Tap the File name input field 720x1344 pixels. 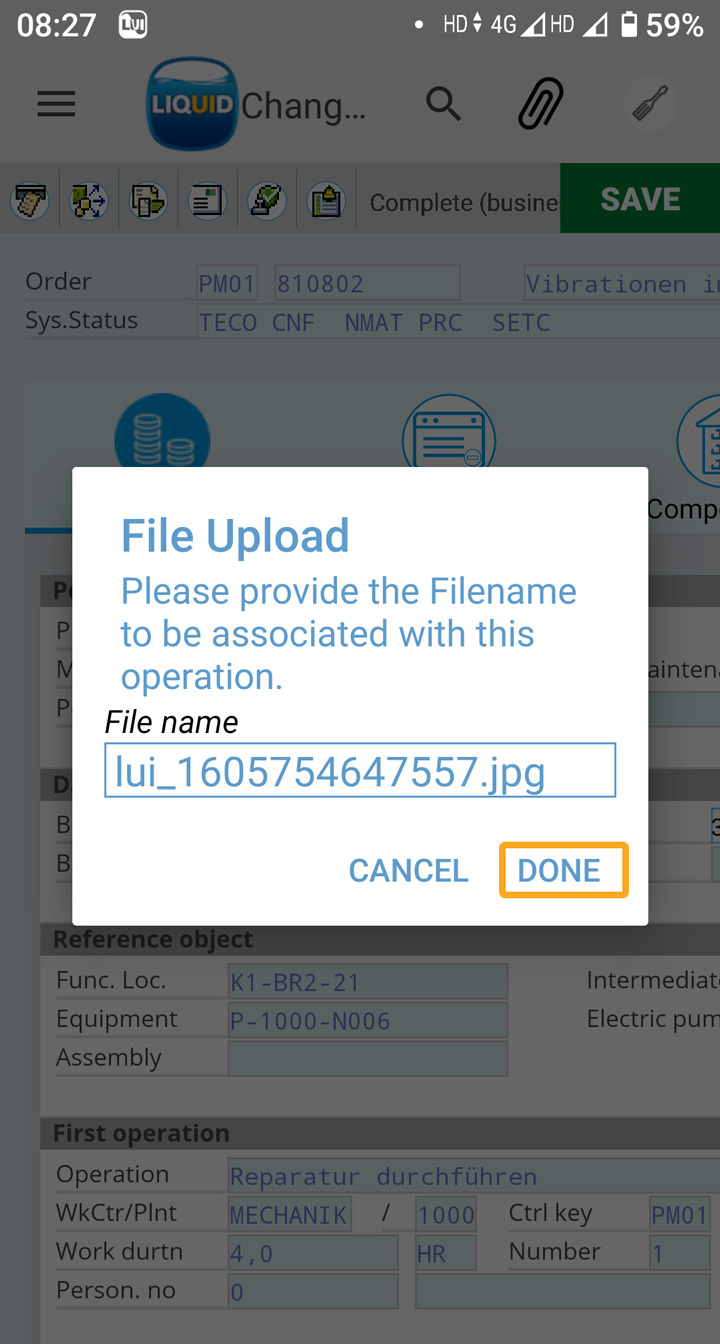tap(360, 771)
